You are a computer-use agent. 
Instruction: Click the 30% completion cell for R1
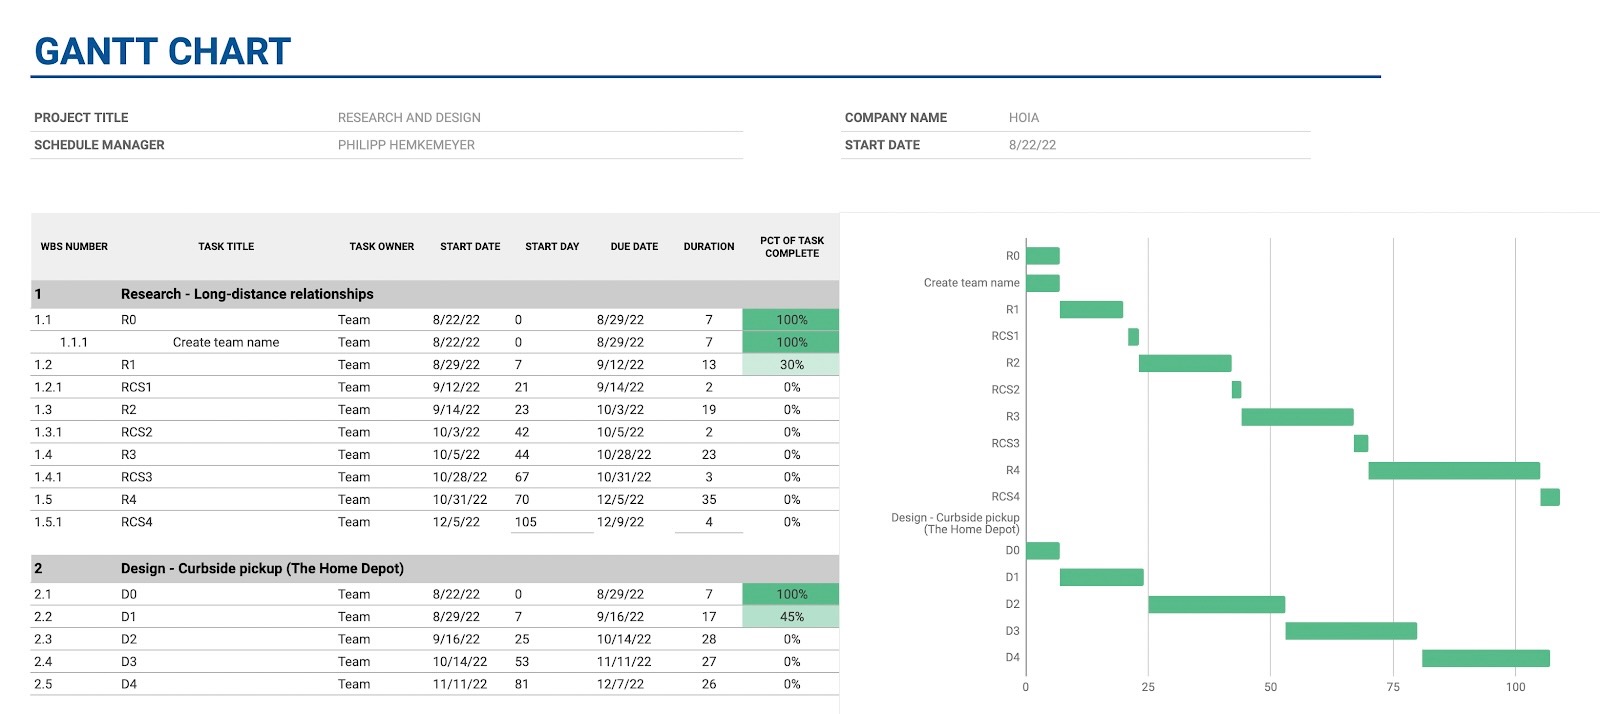point(791,365)
